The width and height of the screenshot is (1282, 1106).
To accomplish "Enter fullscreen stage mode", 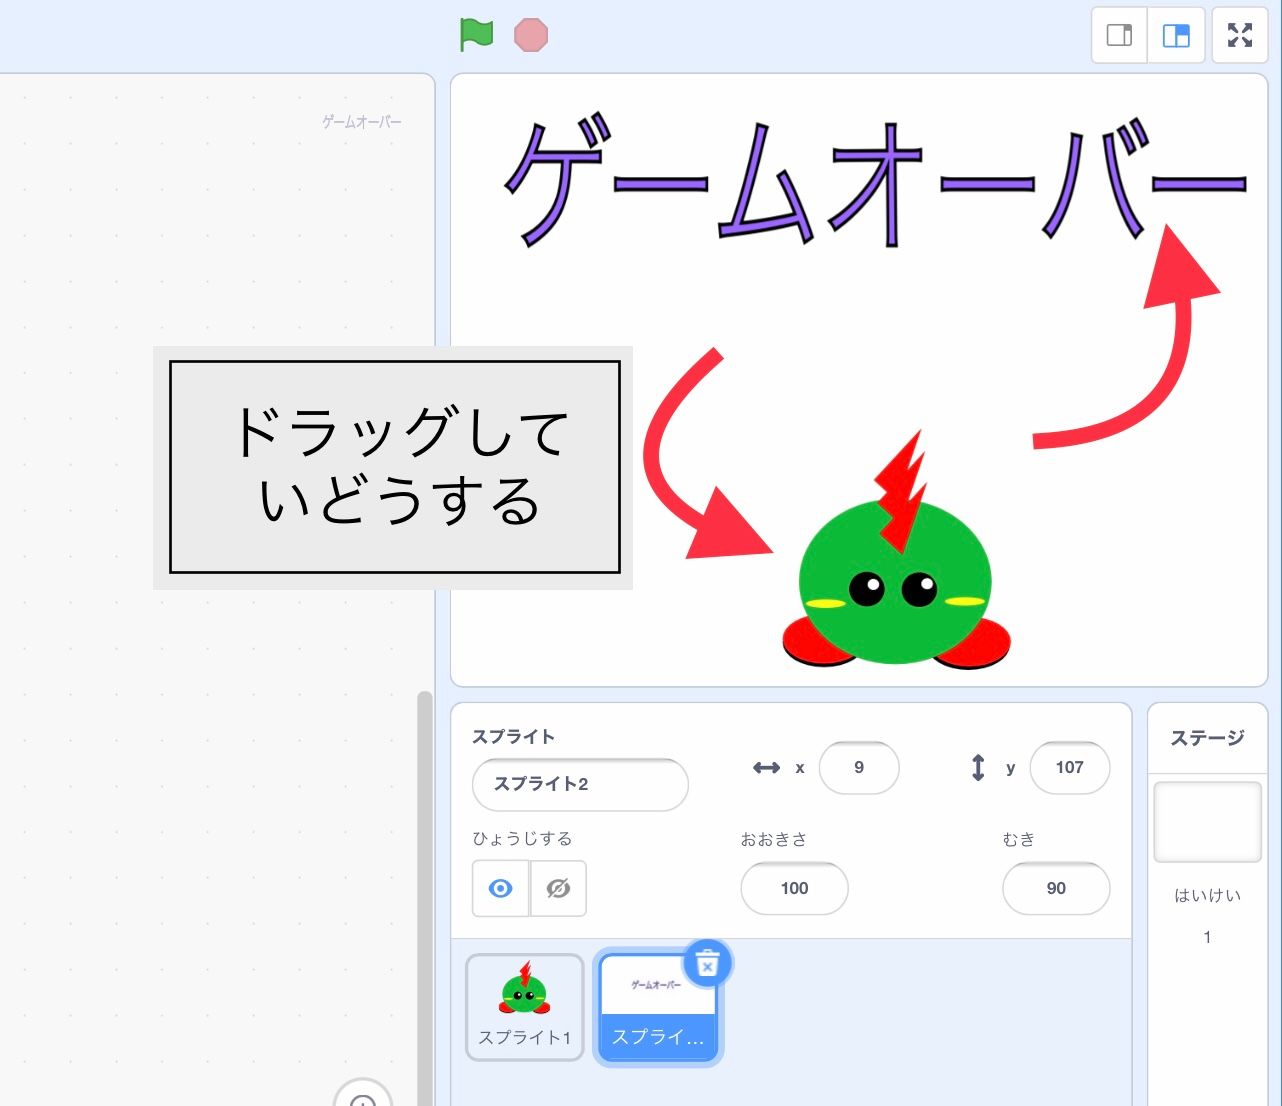I will tap(1239, 35).
